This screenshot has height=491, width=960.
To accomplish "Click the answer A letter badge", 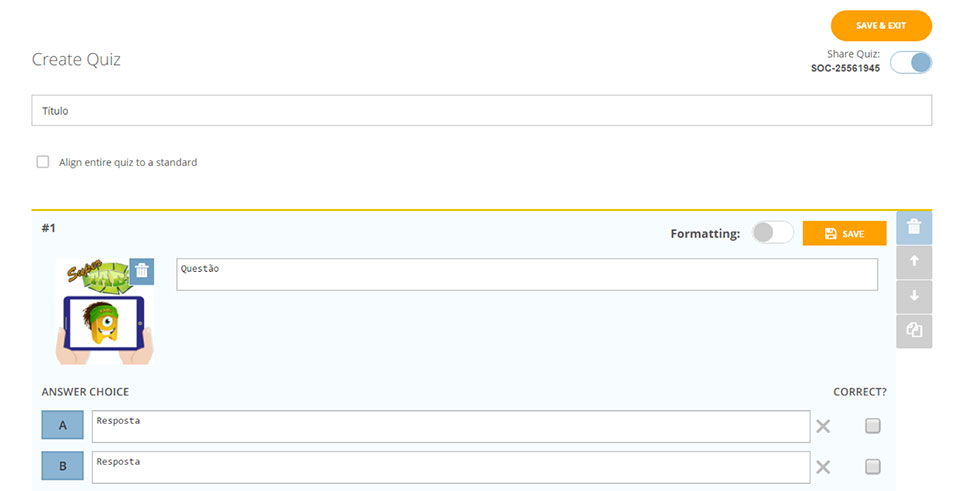I will [x=63, y=426].
